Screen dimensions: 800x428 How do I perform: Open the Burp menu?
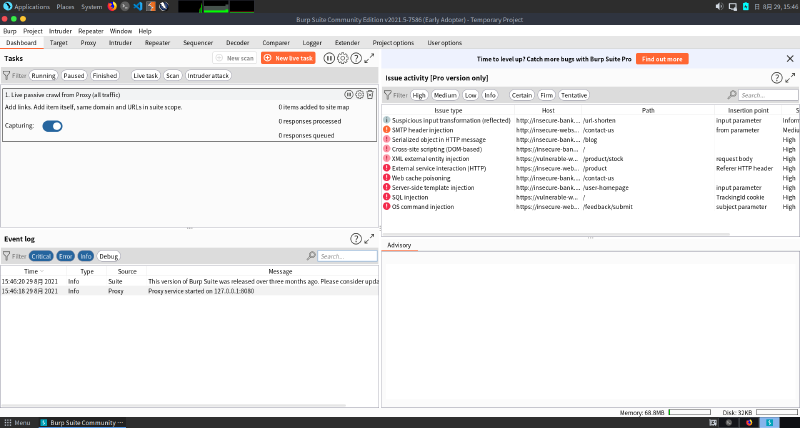(x=10, y=31)
